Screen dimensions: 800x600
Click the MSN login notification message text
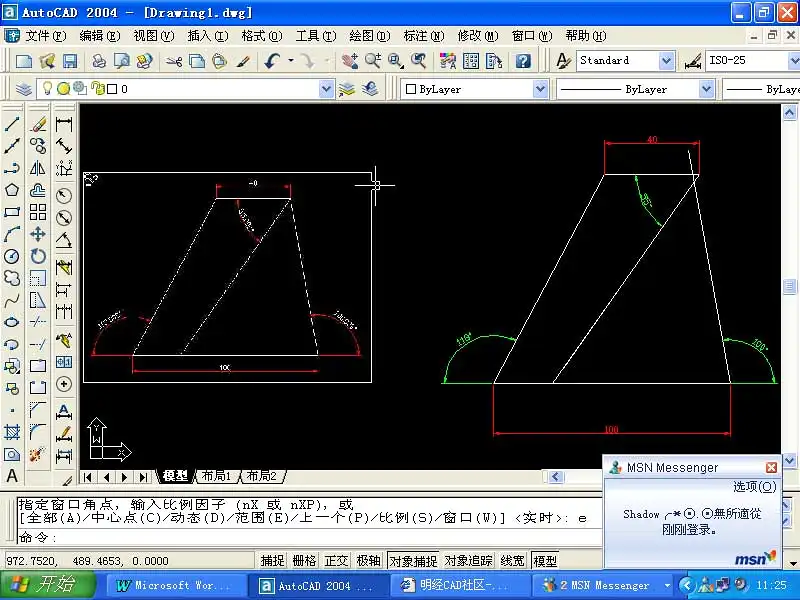(692, 522)
